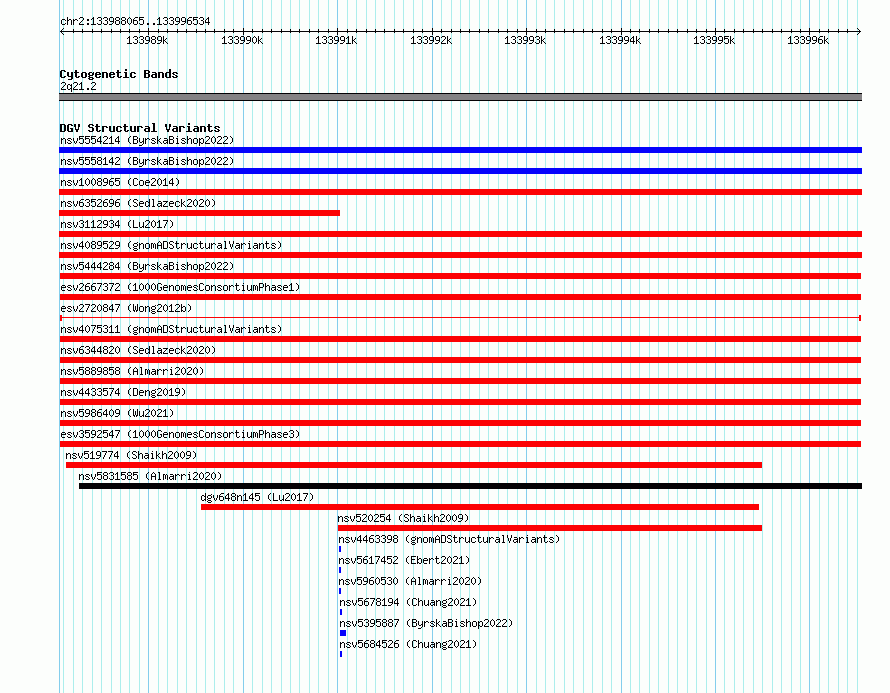890x693 pixels.
Task: Click the 133994k ruler tick label
Action: point(620,40)
